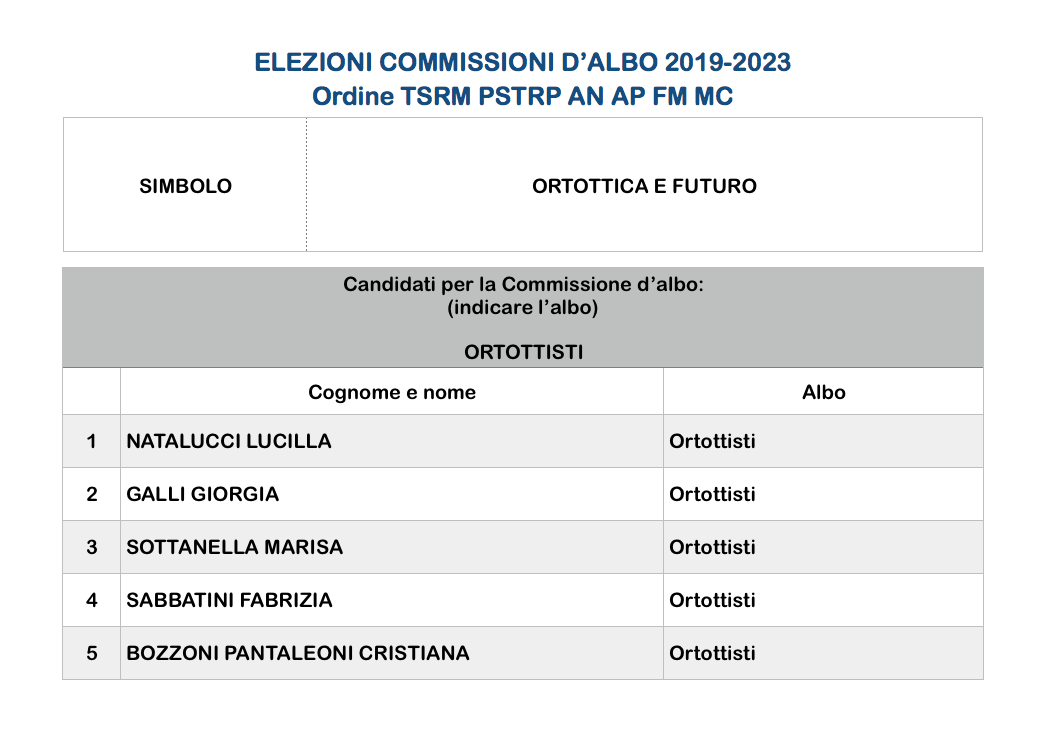The width and height of the screenshot is (1045, 739).
Task: Select candidate GALLI GIORGIA
Action: [x=203, y=494]
